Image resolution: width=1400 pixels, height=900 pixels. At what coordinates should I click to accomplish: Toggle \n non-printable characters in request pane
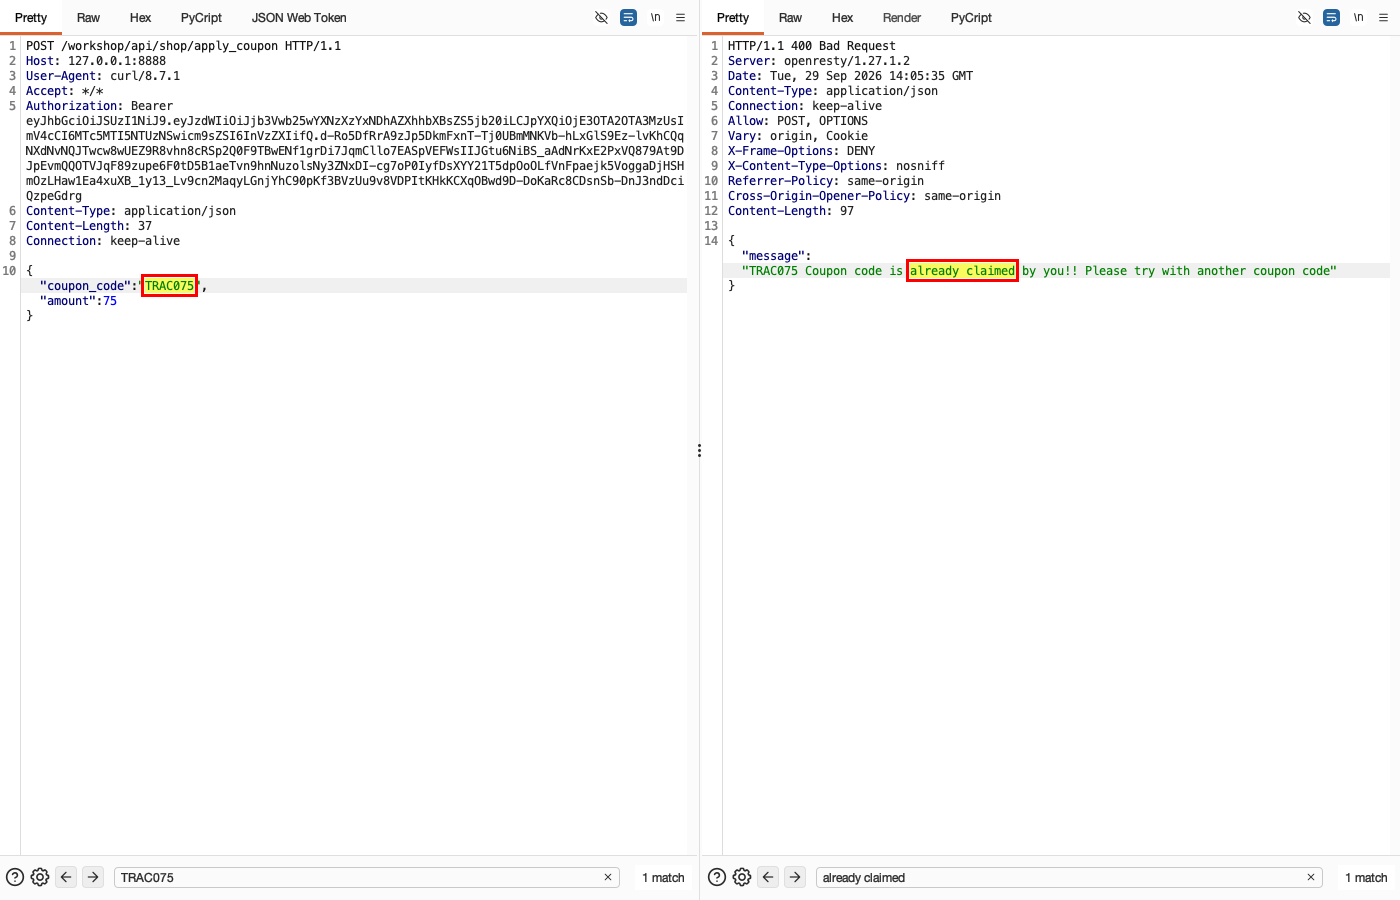tap(655, 17)
